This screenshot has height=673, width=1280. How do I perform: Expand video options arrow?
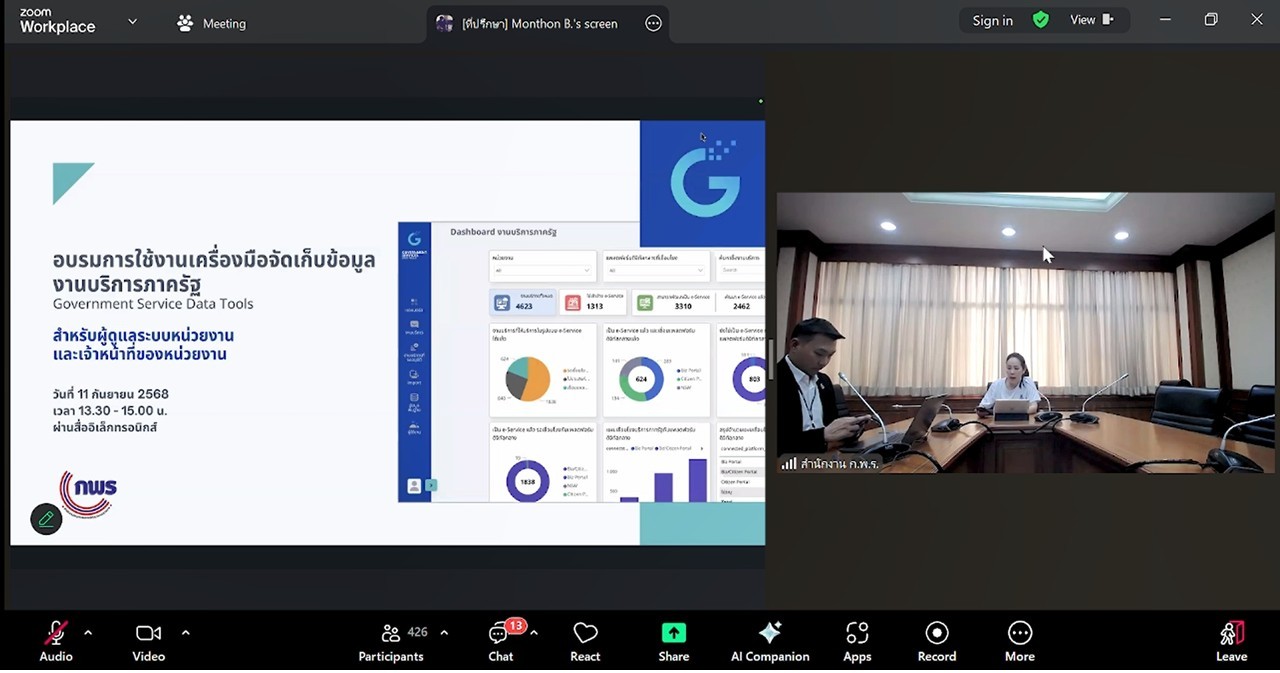pyautogui.click(x=185, y=632)
